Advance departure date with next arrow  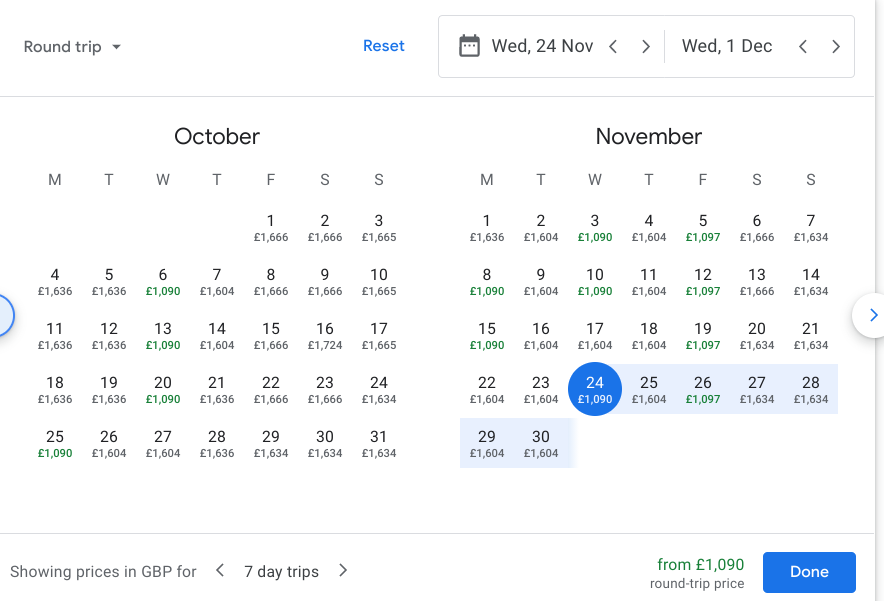646,46
